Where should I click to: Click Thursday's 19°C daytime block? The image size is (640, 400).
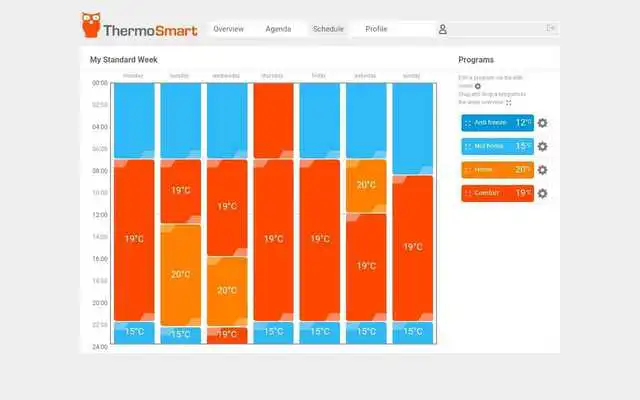click(x=273, y=240)
